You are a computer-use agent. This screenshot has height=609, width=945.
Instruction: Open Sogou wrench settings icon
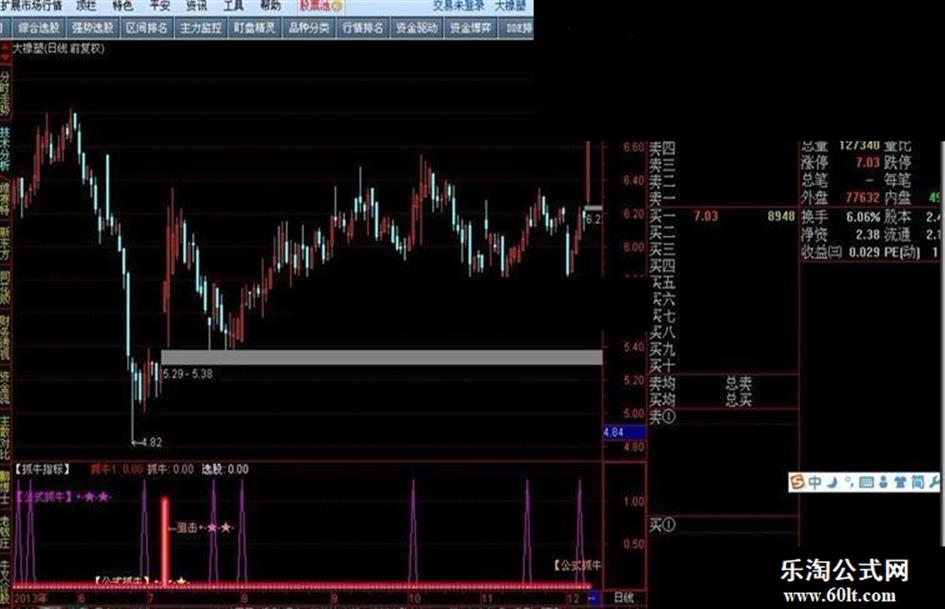tap(935, 482)
